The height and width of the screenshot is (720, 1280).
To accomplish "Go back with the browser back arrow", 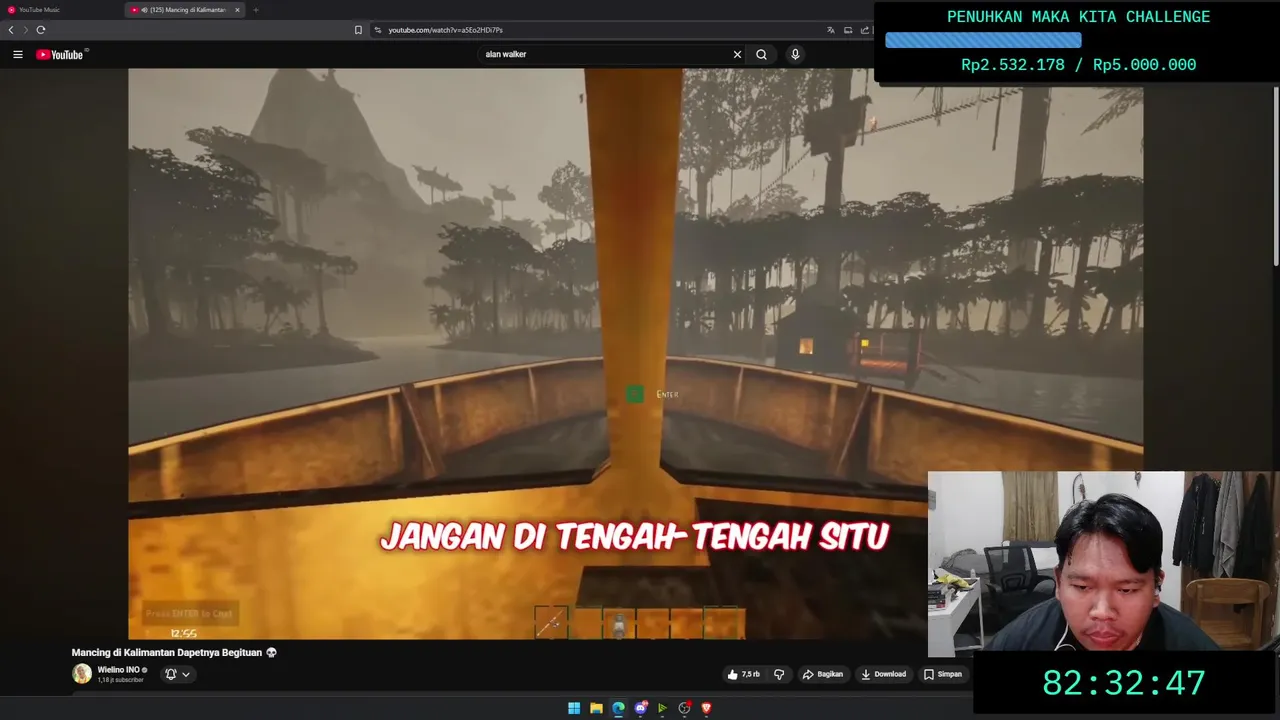I will [x=11, y=30].
